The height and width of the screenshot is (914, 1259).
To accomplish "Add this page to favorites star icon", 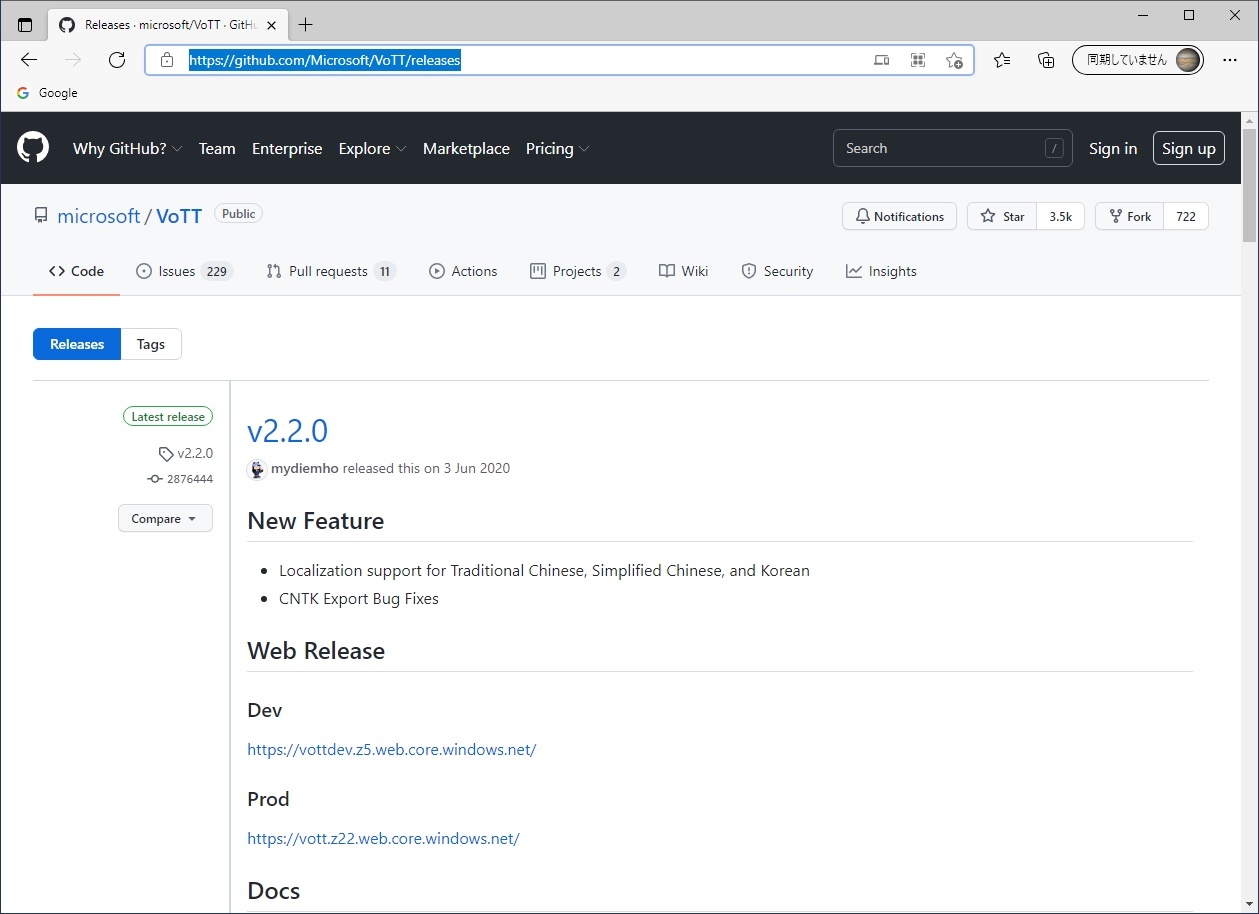I will pyautogui.click(x=954, y=60).
